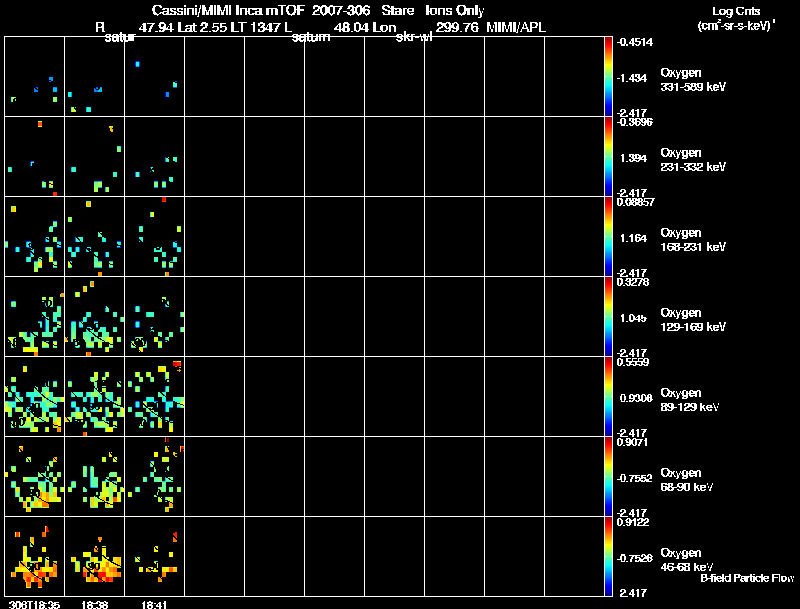Click the 18:38 panel in 129-169 keV row

point(94,317)
